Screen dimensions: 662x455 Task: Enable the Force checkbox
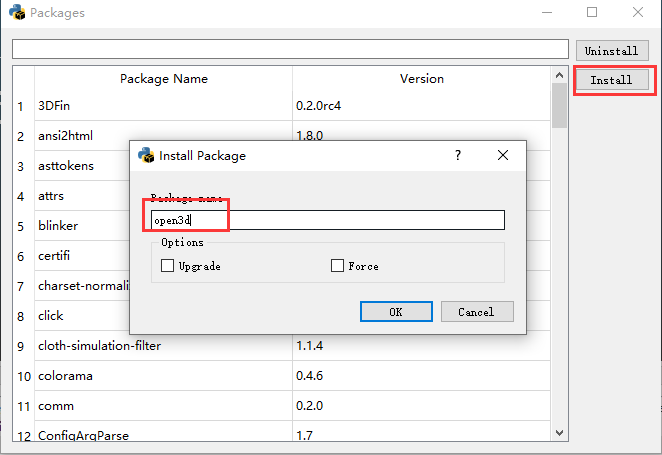point(337,266)
